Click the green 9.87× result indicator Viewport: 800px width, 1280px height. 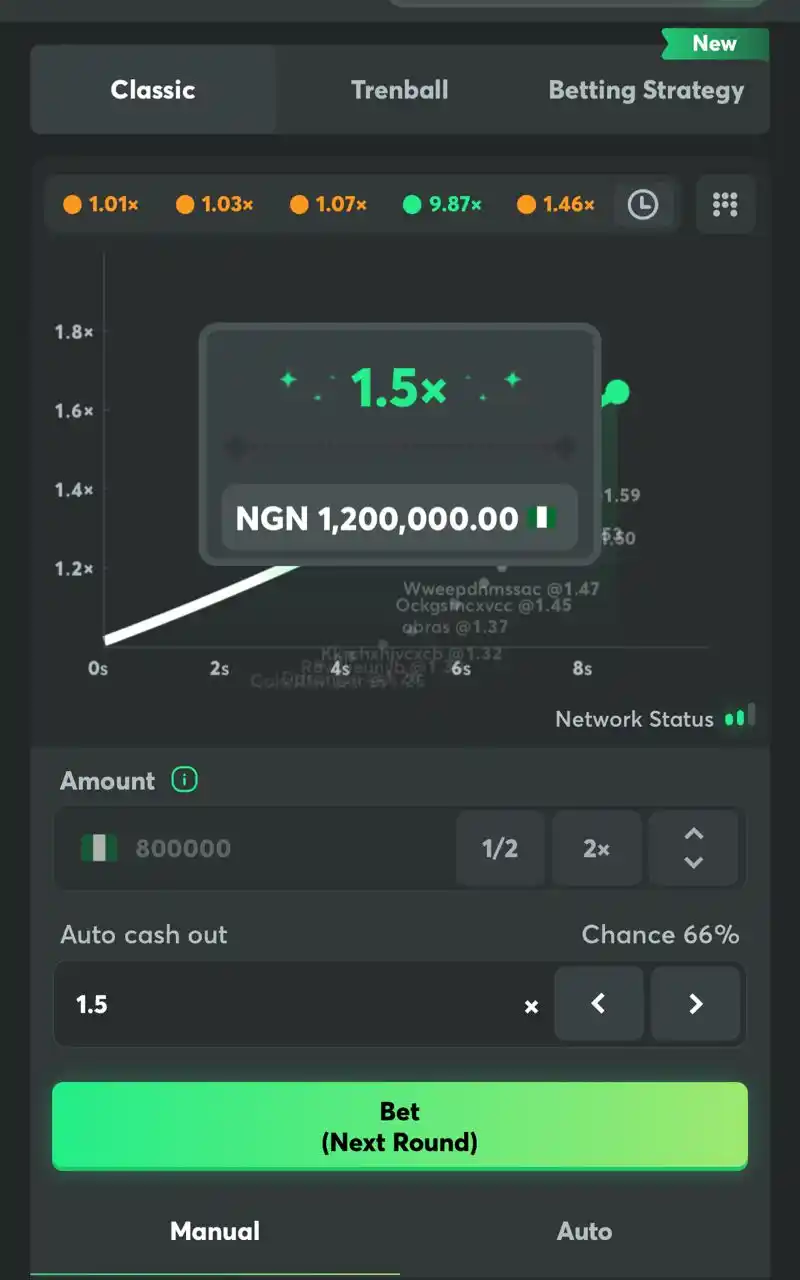[442, 205]
